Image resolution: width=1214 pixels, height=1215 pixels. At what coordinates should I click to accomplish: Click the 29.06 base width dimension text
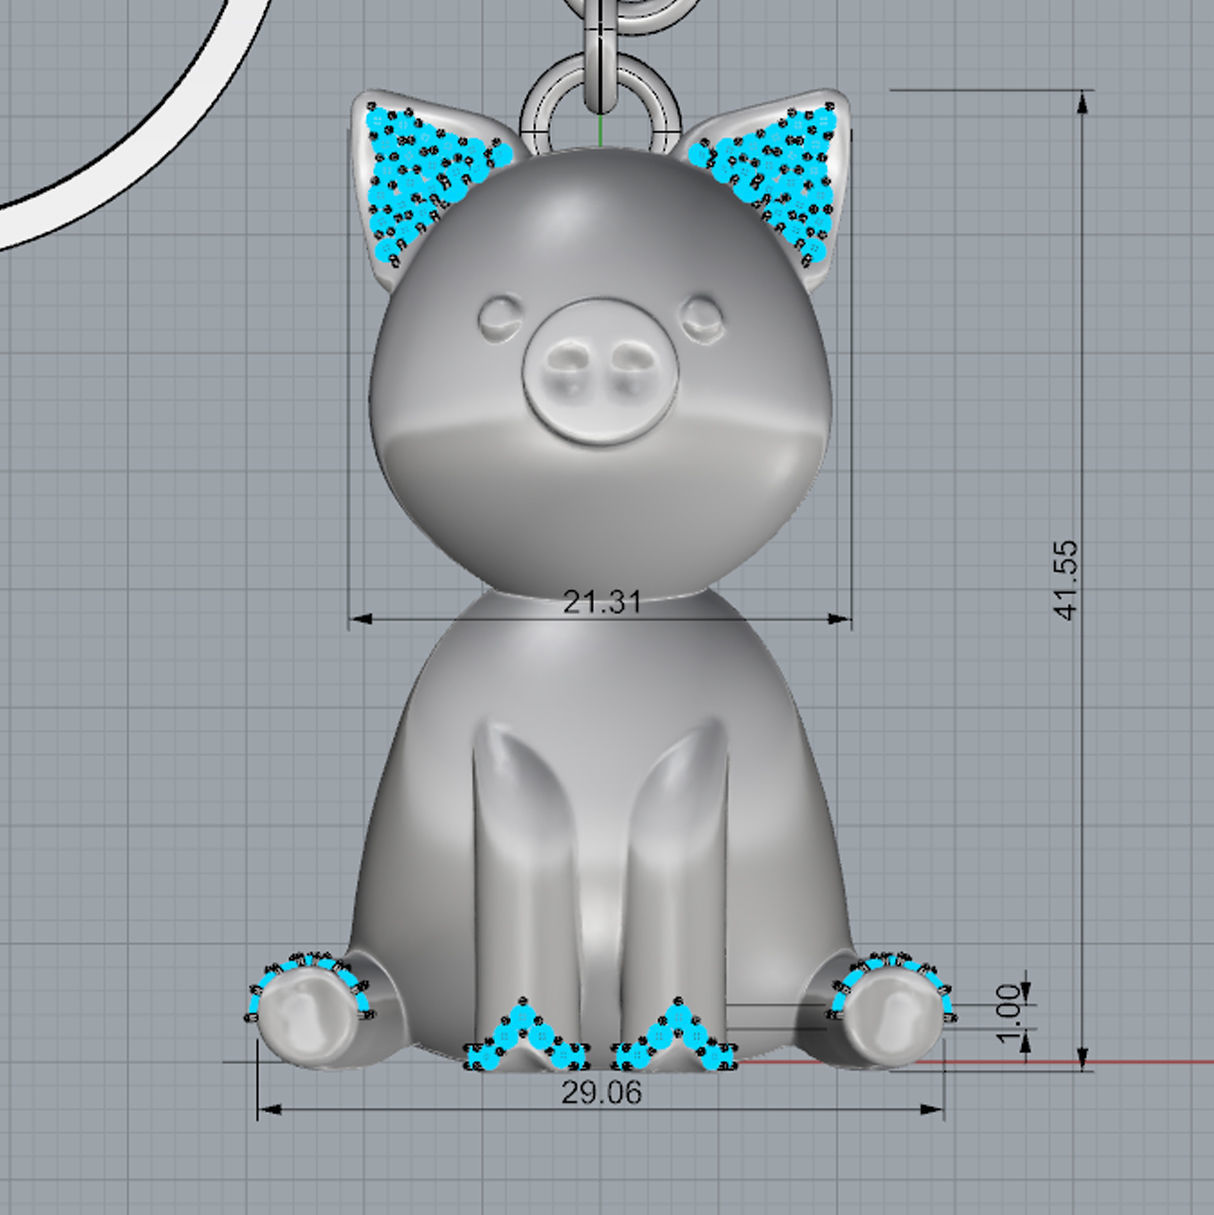[601, 1092]
